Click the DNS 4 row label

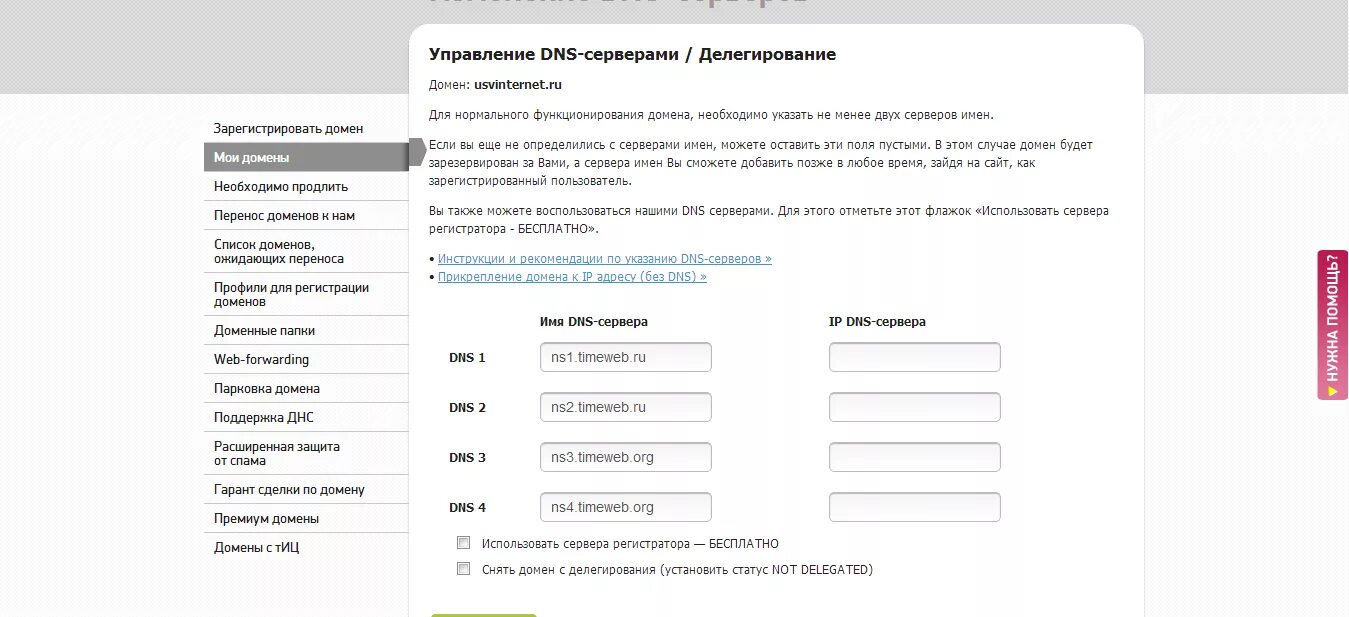point(467,507)
